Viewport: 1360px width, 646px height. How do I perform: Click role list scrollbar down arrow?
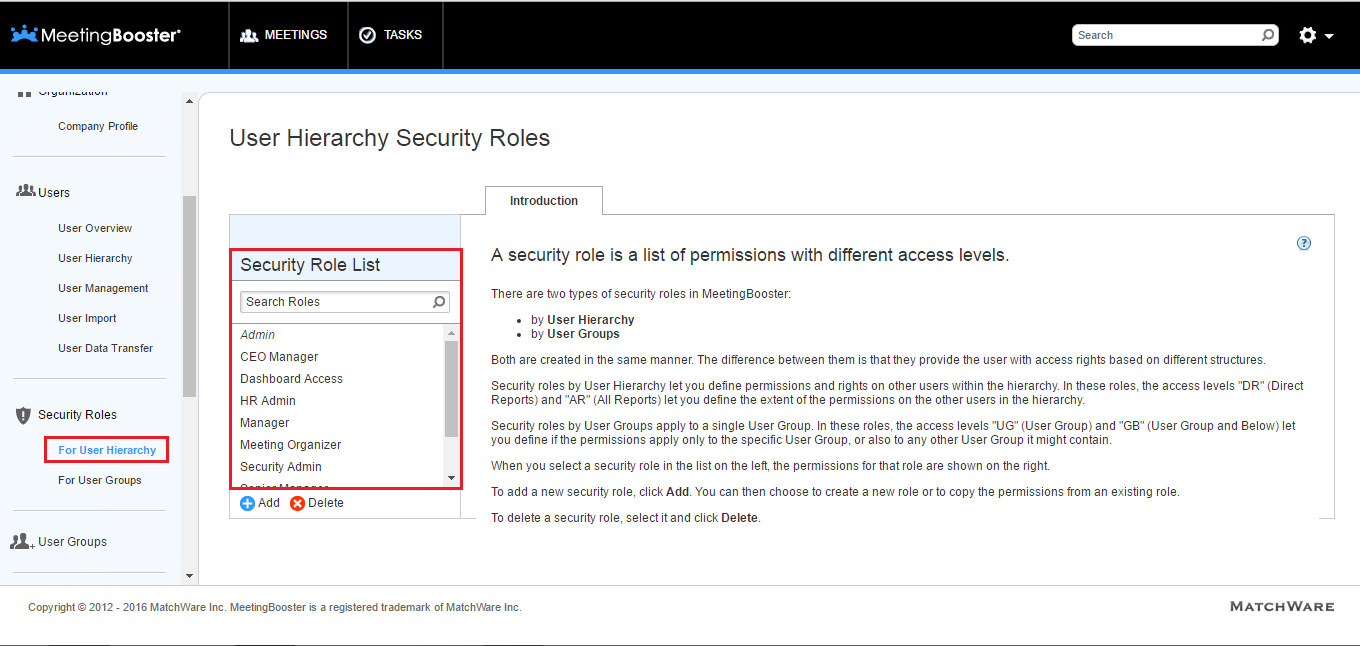point(451,479)
